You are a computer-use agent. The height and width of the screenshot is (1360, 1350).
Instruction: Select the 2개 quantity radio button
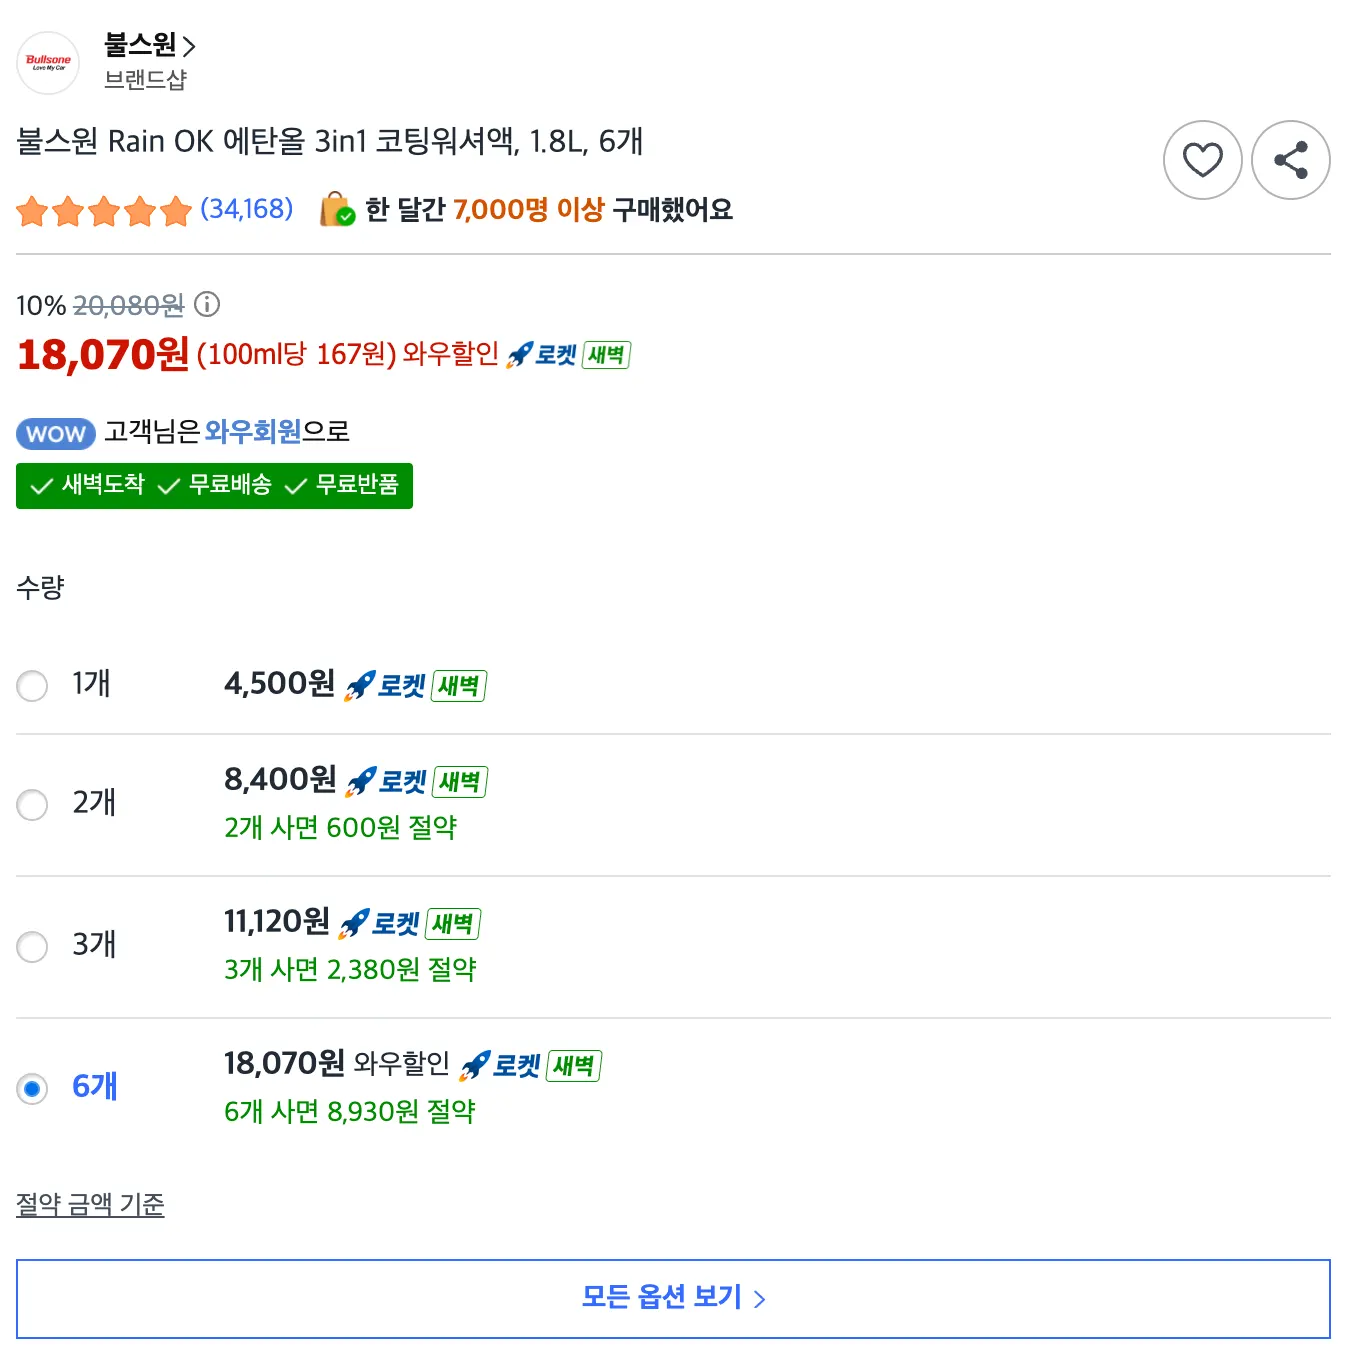tap(32, 804)
